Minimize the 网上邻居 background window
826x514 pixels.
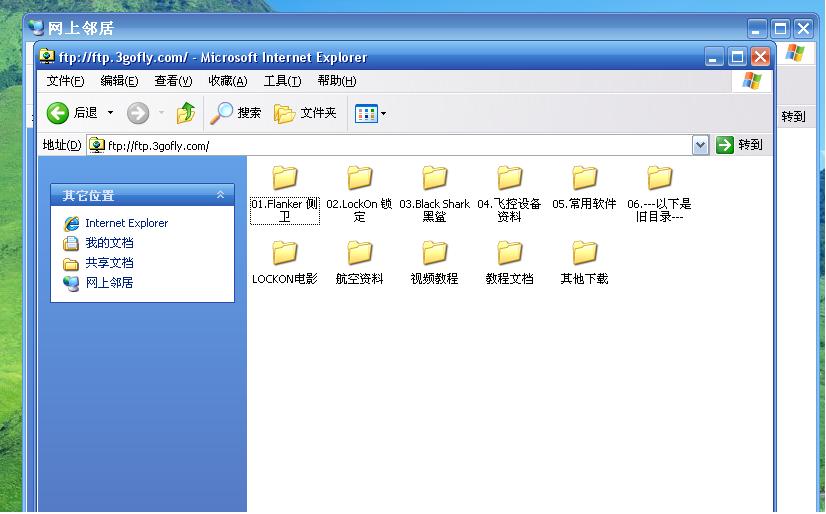tap(757, 28)
